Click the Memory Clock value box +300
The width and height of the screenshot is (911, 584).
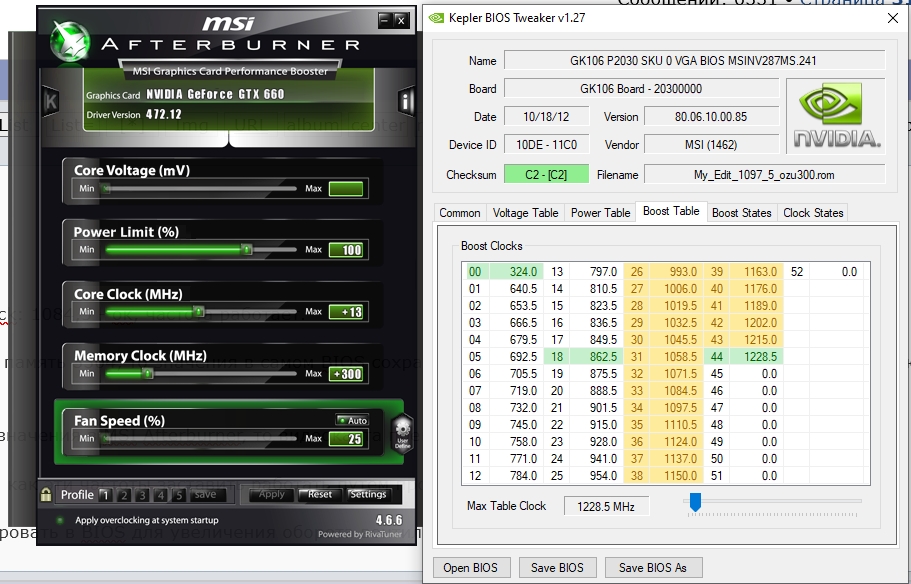tap(346, 374)
